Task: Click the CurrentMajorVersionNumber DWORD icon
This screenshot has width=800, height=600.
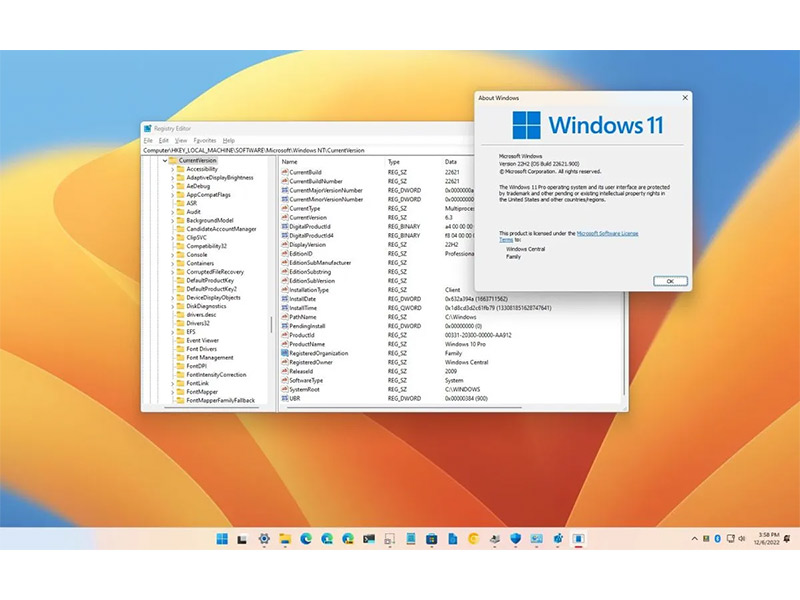Action: [x=285, y=190]
